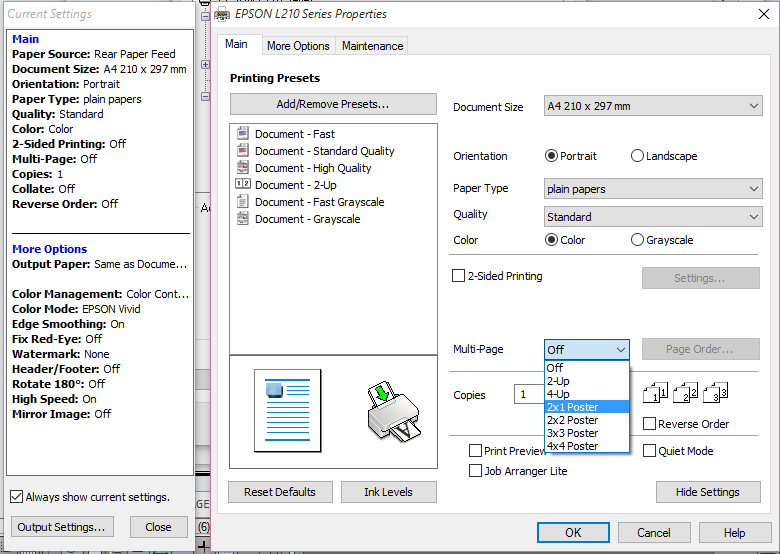
Task: Click the Cancel button
Action: point(654,533)
